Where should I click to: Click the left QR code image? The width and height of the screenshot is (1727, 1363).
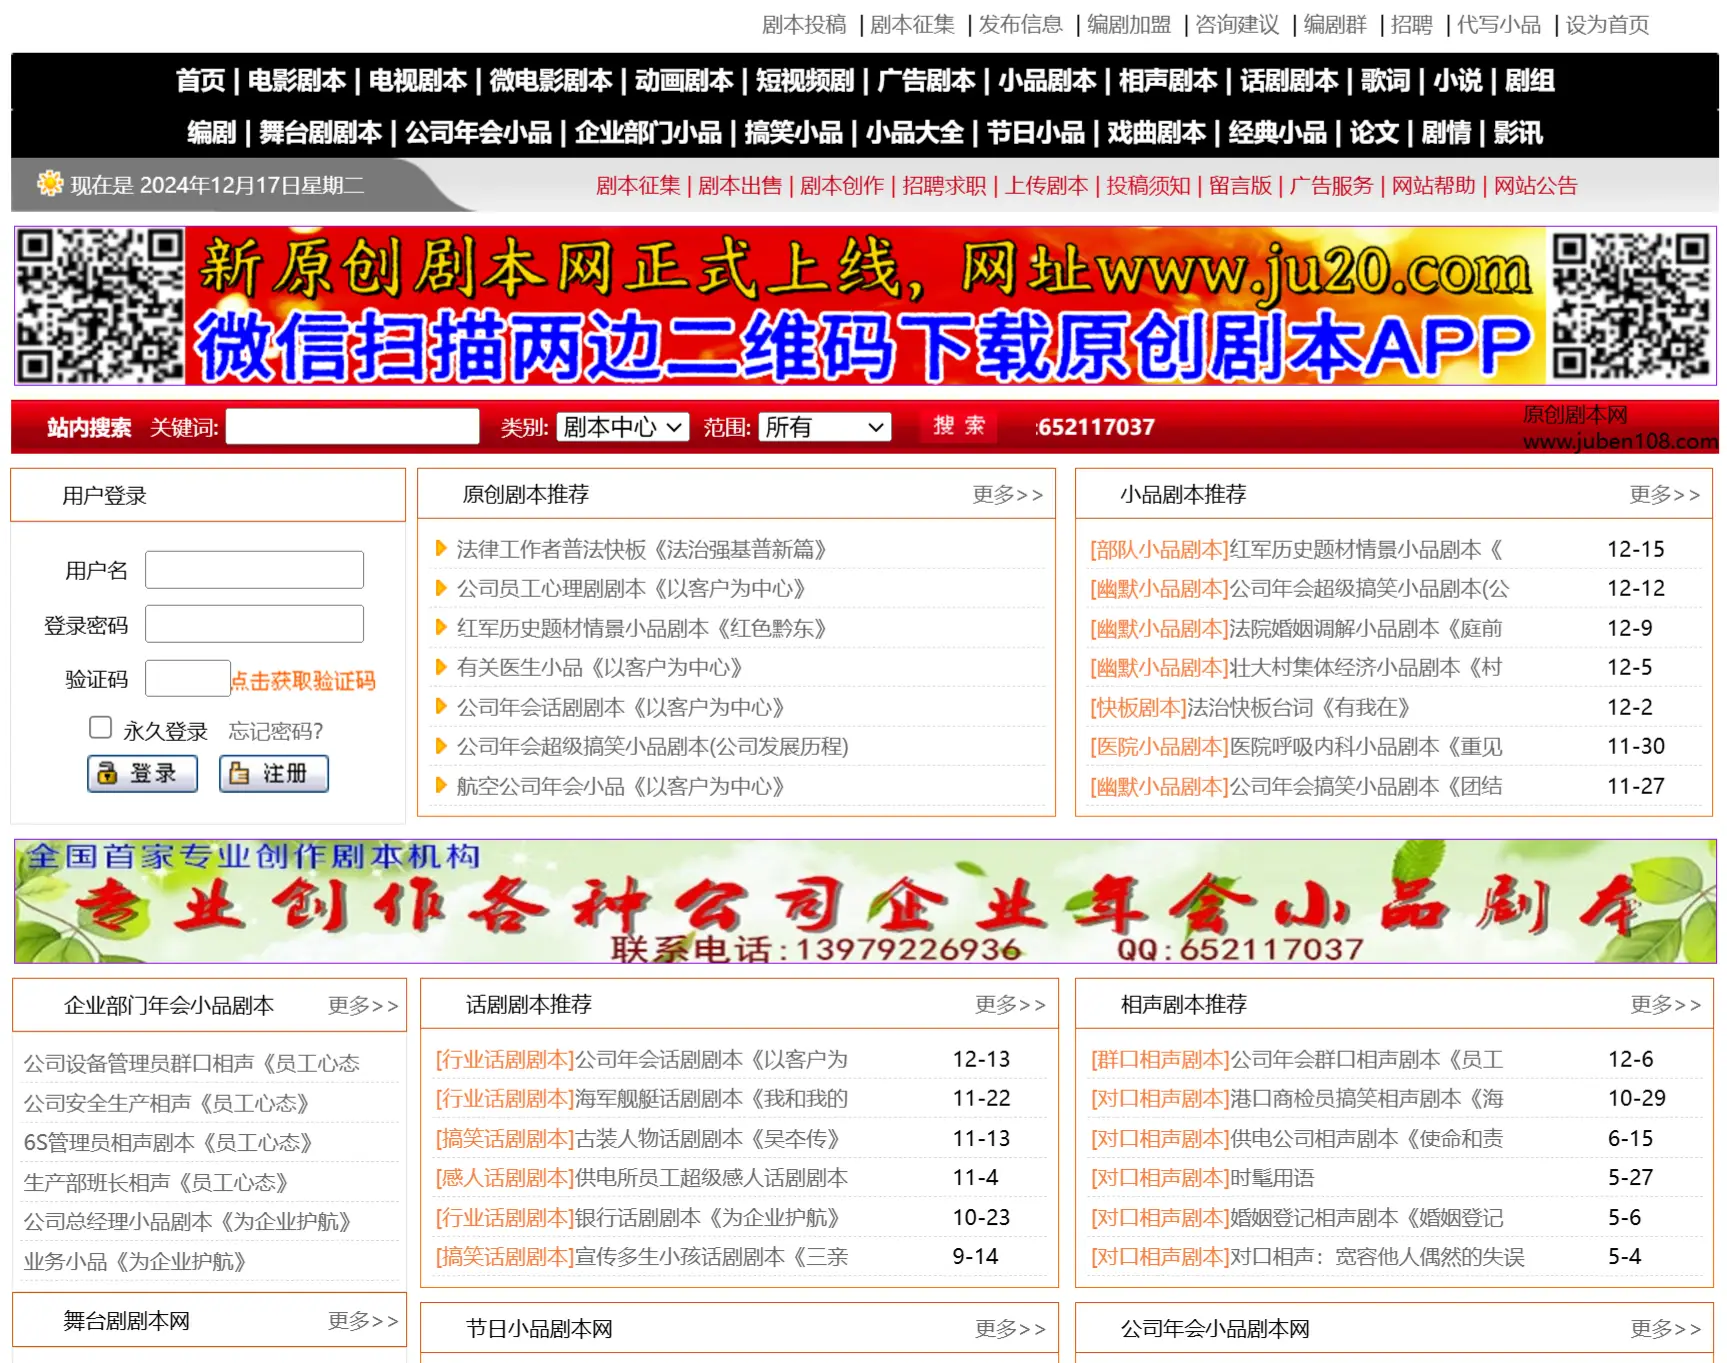[100, 306]
